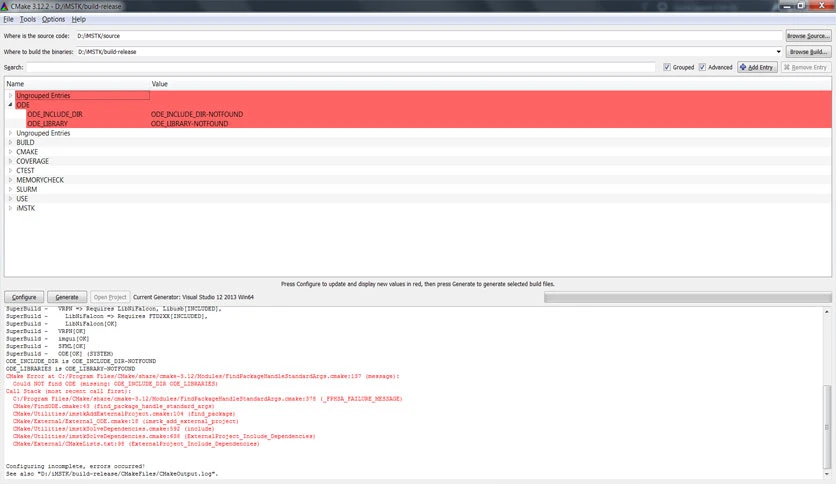Viewport: 836px width, 484px height.
Task: Click the output log scroll-up arrow
Action: pyautogui.click(x=827, y=312)
